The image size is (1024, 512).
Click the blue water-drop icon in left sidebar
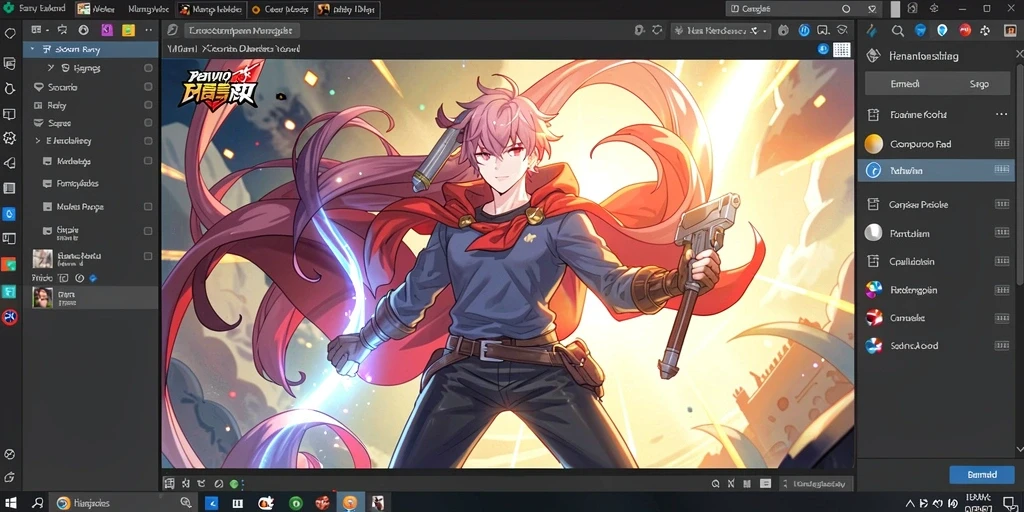[x=9, y=214]
